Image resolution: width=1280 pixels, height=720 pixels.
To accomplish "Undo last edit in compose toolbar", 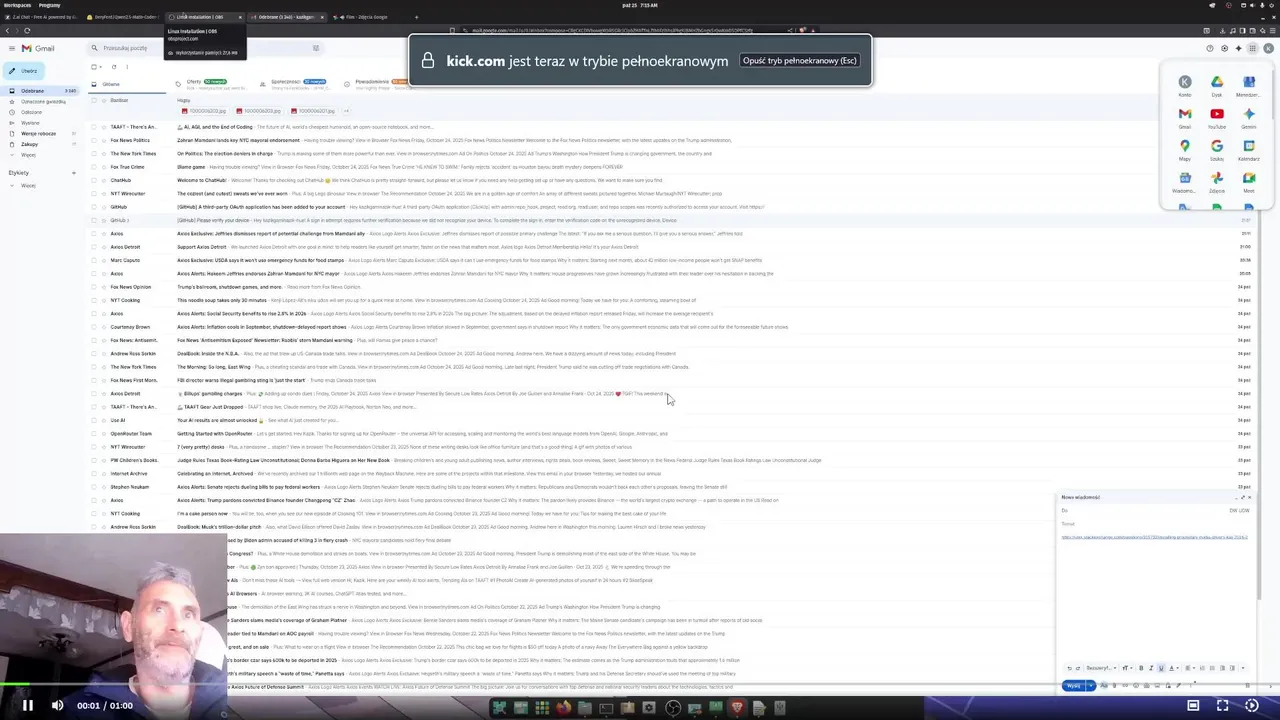I will [1070, 668].
